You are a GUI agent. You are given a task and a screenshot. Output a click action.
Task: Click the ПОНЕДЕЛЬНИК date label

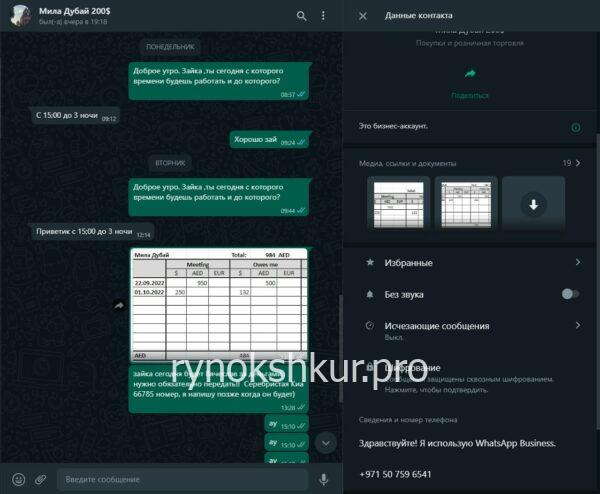point(170,47)
